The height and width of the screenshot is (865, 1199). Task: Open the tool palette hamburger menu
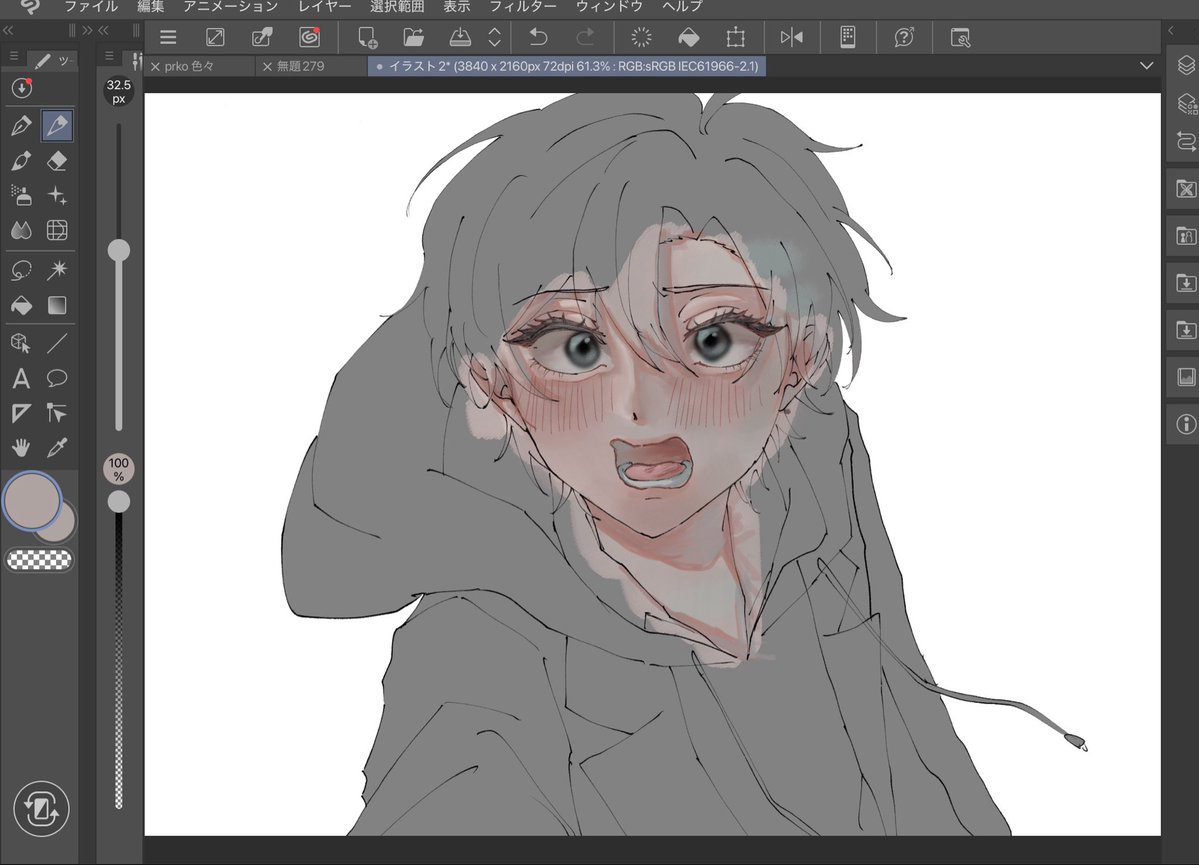pos(13,57)
